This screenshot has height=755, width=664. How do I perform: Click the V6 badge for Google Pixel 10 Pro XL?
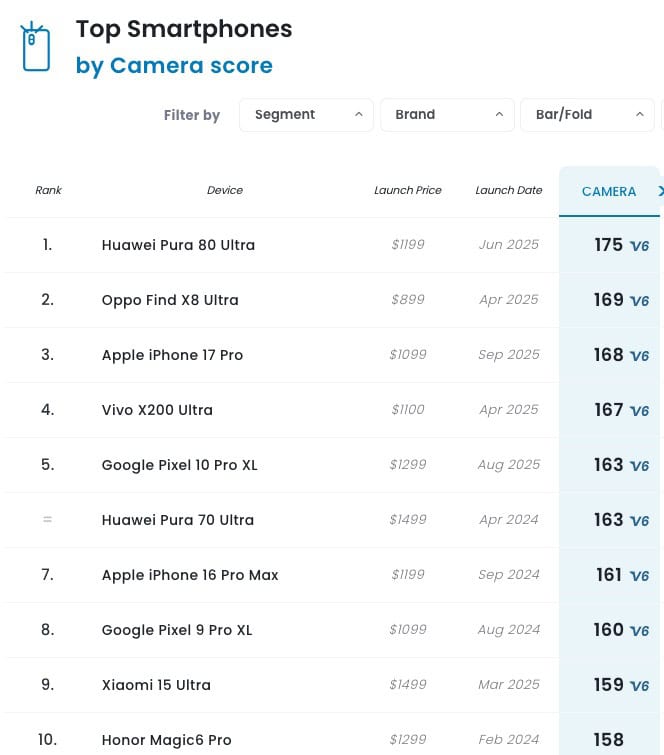pyautogui.click(x=640, y=466)
